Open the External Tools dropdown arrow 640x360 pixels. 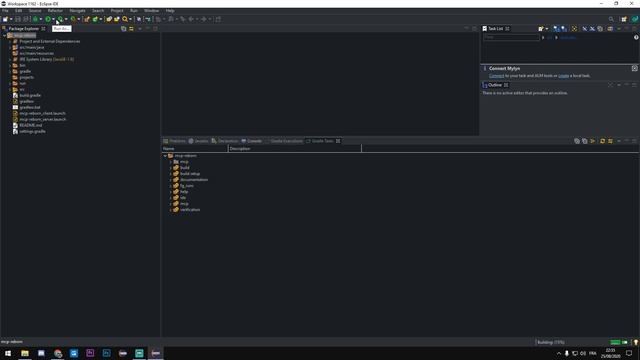tap(78, 19)
